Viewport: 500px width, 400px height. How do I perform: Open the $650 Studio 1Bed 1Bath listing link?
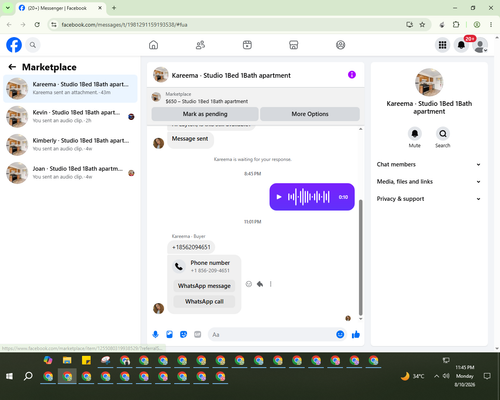[x=207, y=101]
